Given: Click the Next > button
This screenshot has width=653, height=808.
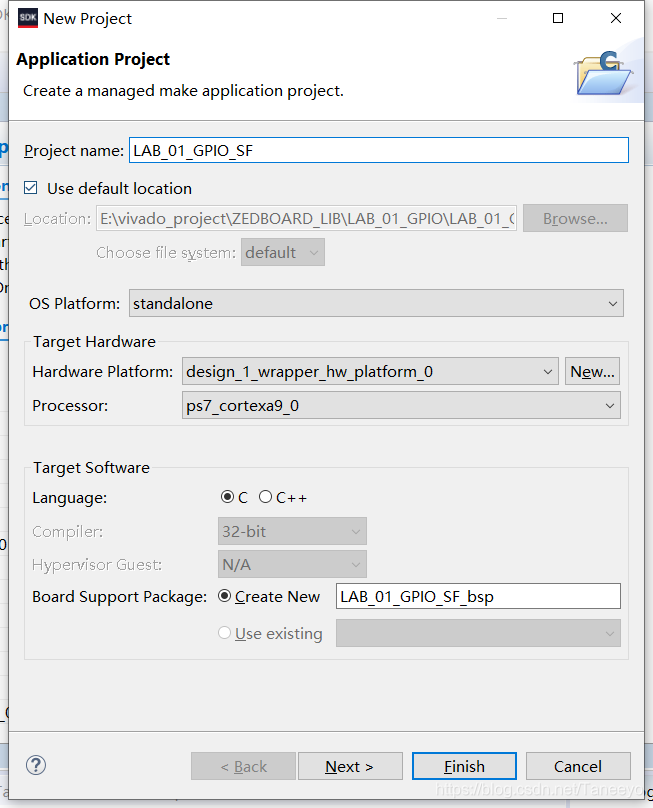Looking at the screenshot, I should tap(350, 766).
